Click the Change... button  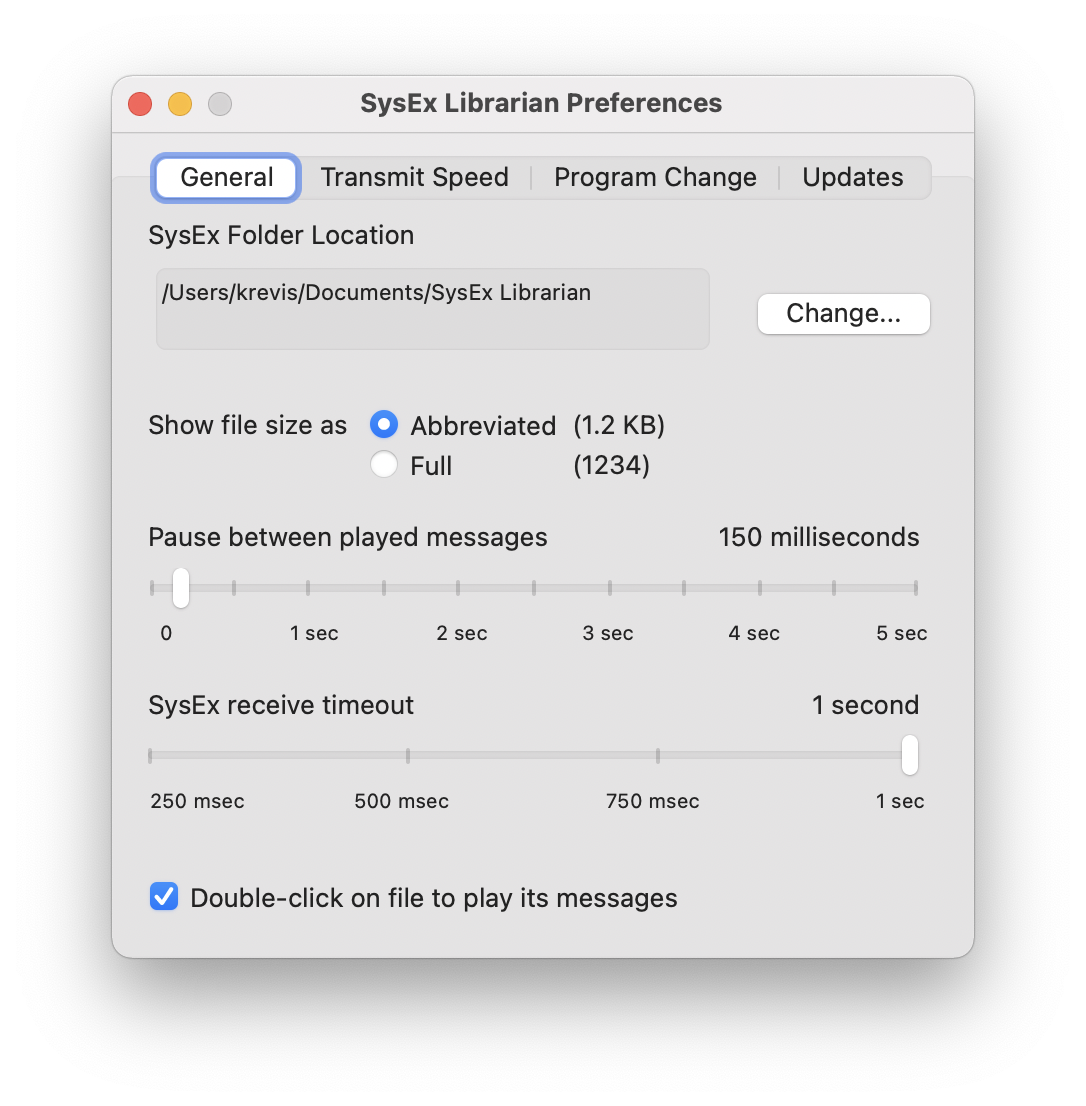point(843,313)
